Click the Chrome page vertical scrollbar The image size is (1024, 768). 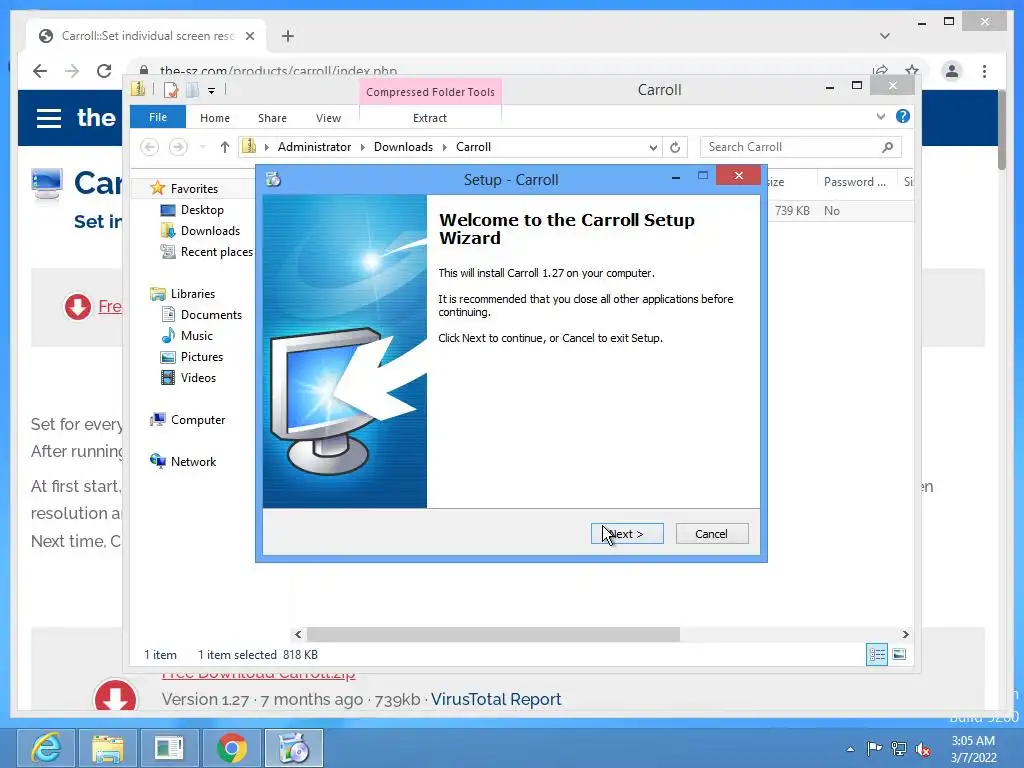(x=1002, y=131)
